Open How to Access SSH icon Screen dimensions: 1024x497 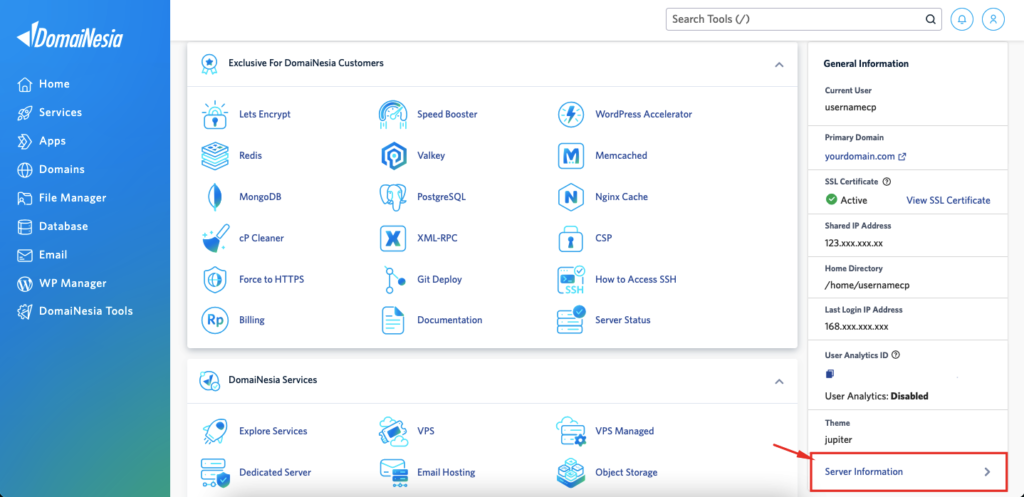click(571, 280)
